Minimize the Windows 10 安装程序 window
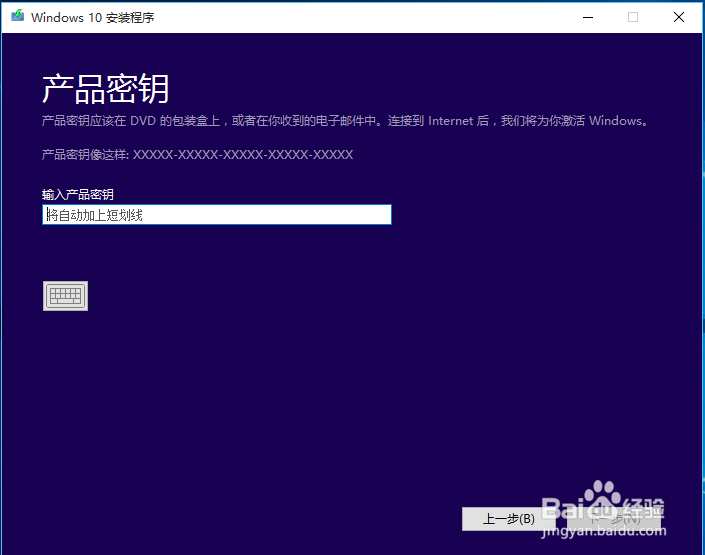Viewport: 705px width, 555px height. pos(588,17)
